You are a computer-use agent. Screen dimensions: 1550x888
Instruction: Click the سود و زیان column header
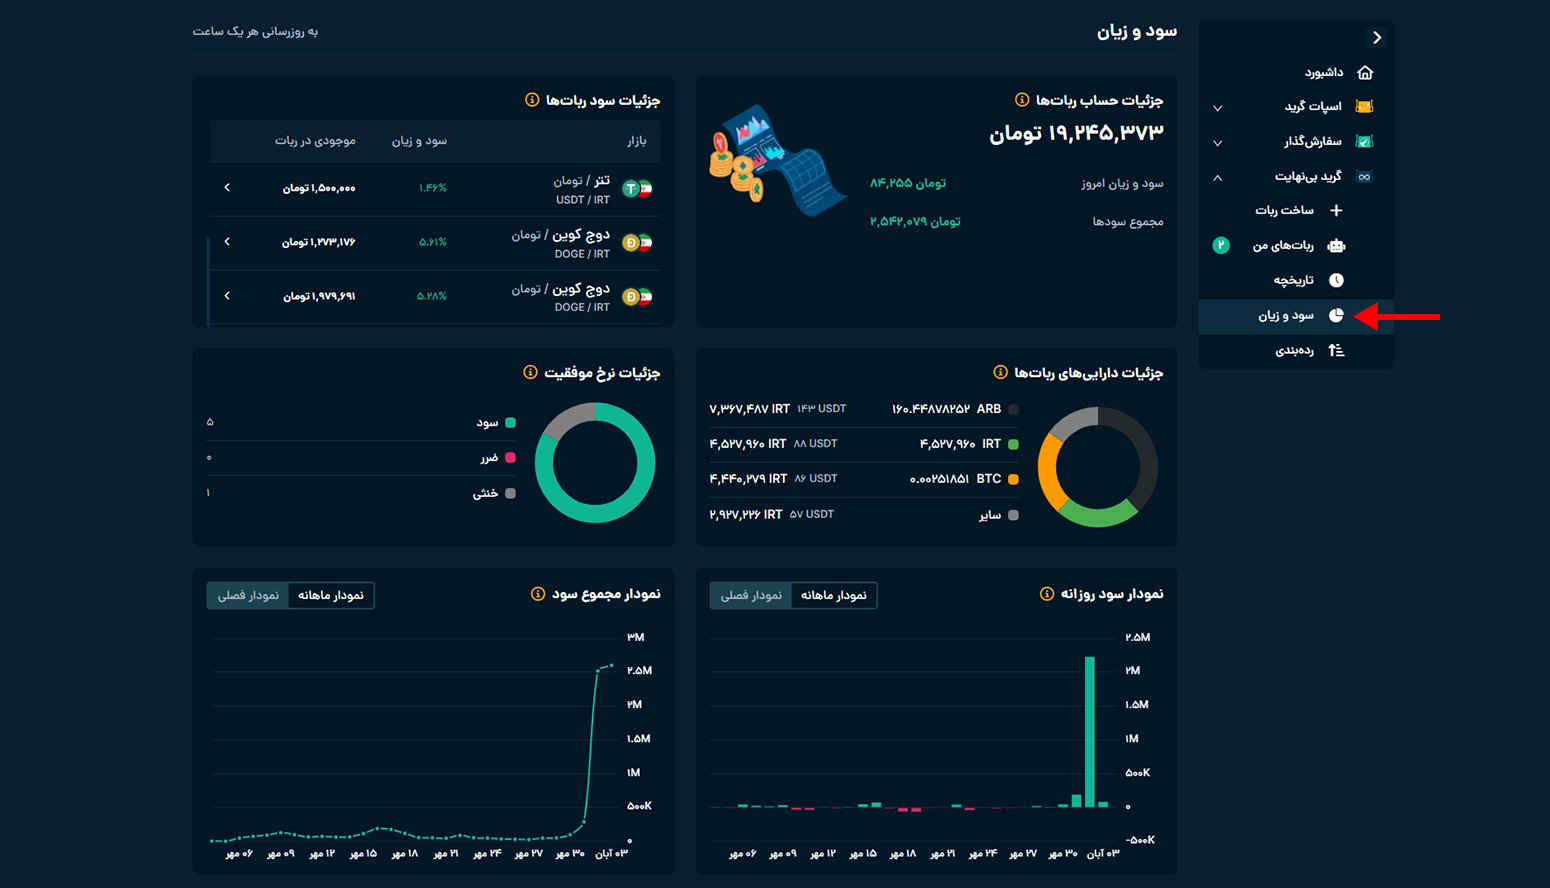click(x=419, y=141)
